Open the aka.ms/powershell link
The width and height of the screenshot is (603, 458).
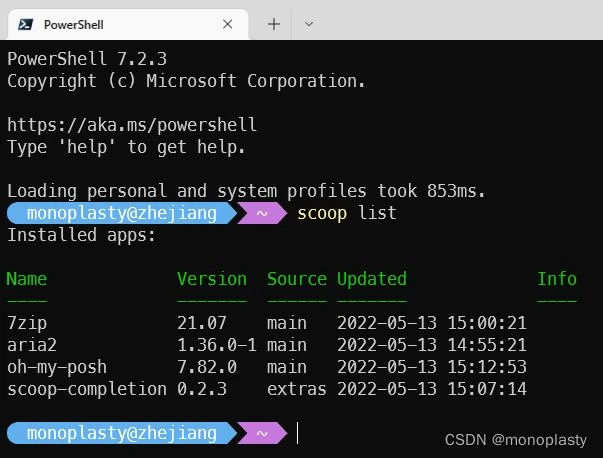[x=132, y=126]
